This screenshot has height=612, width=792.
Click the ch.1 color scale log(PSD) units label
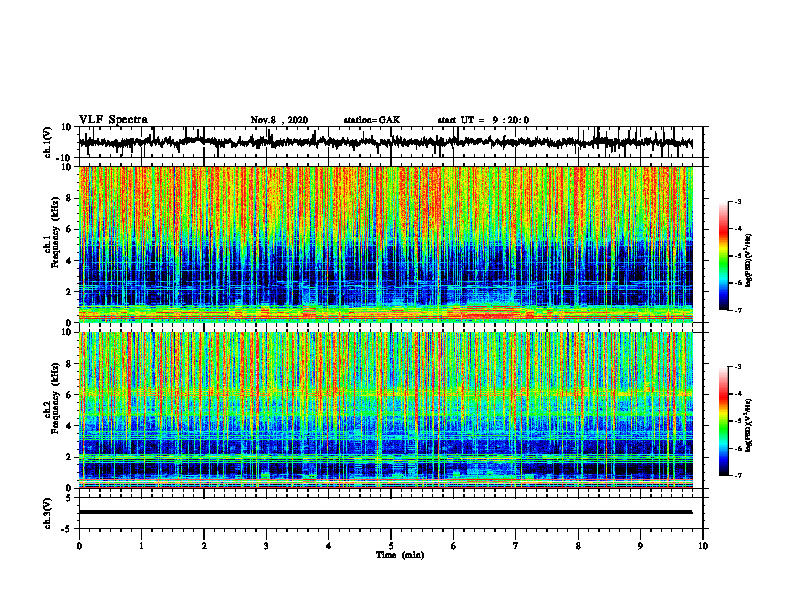(x=749, y=261)
